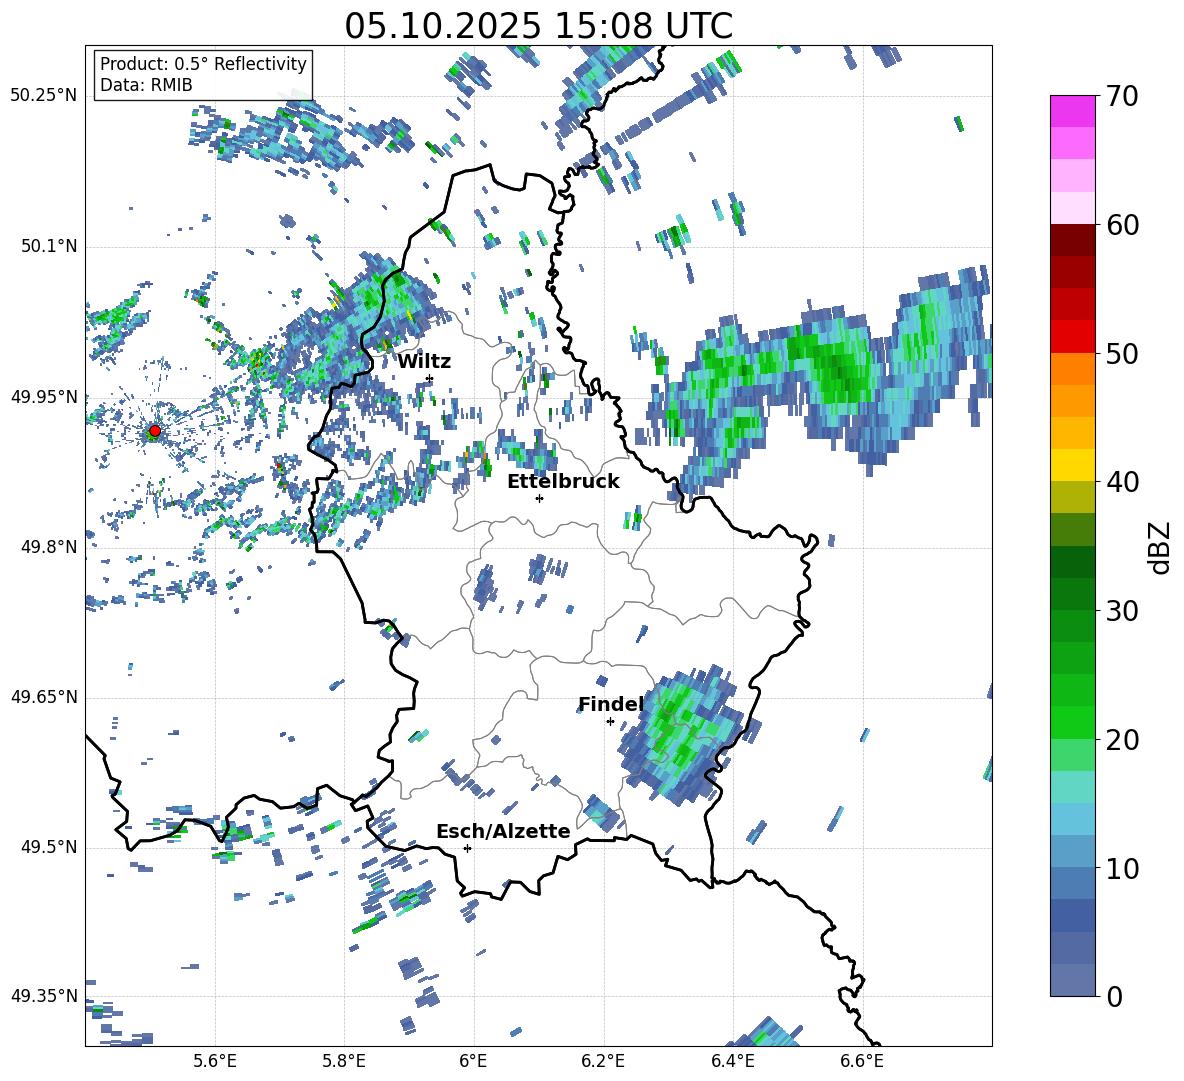Click the 50.25°N latitude label
This screenshot has width=1184, height=1081.
[43, 96]
